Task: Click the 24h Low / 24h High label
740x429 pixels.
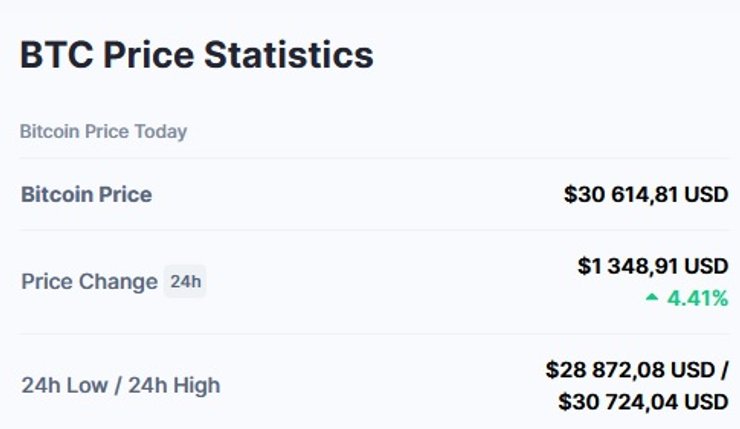Action: [x=120, y=385]
